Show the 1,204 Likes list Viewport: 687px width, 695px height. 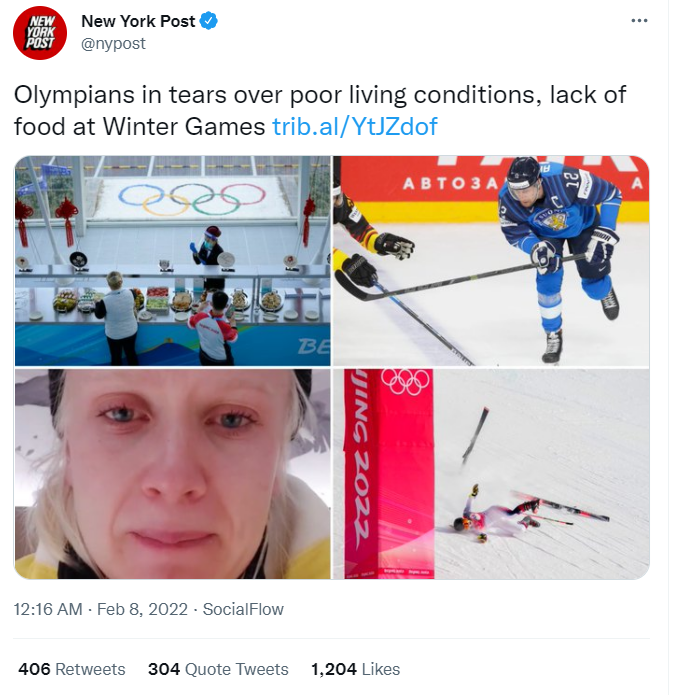pyautogui.click(x=355, y=669)
